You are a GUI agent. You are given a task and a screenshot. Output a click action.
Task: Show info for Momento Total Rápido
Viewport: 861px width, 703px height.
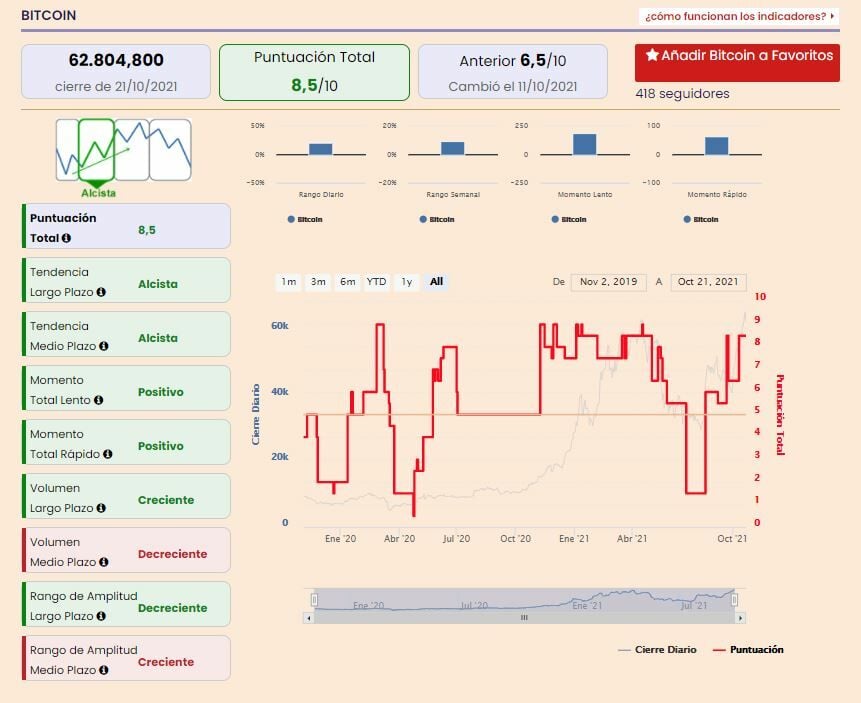[108, 454]
